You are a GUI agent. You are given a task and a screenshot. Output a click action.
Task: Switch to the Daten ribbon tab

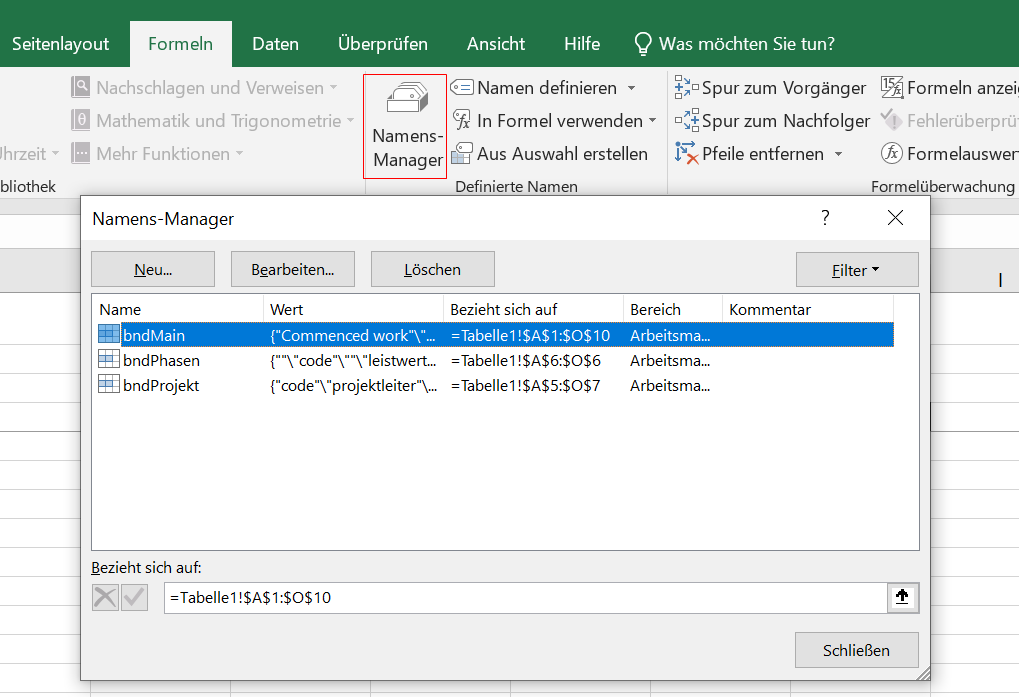tap(275, 44)
